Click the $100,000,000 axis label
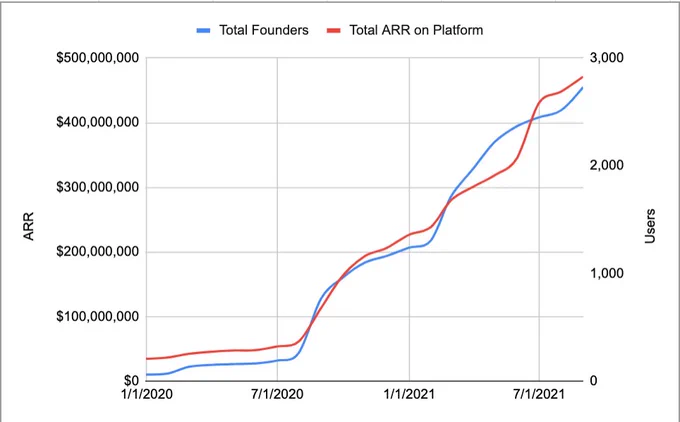The image size is (680, 422). 98,316
